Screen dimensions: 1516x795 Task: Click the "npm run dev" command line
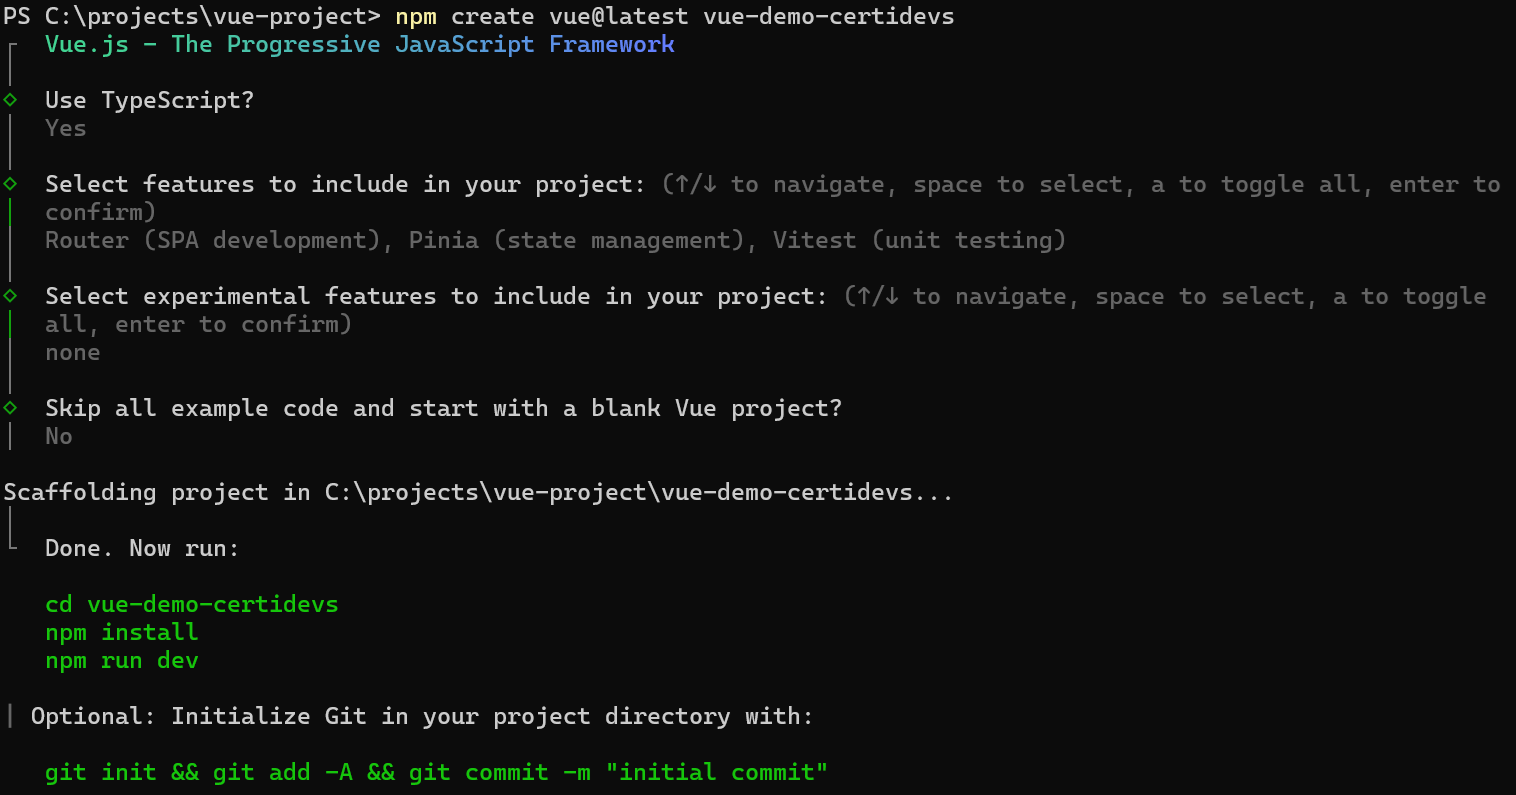(x=122, y=661)
